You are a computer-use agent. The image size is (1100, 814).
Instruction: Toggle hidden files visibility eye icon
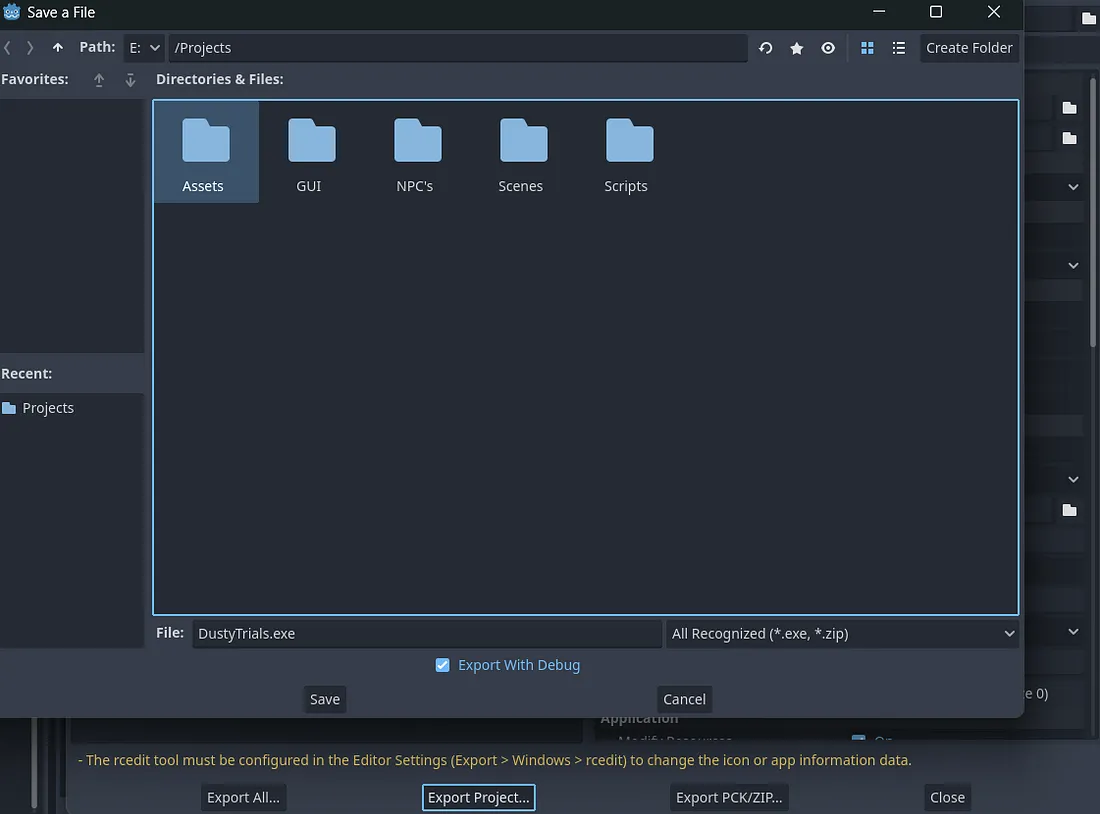pyautogui.click(x=828, y=48)
